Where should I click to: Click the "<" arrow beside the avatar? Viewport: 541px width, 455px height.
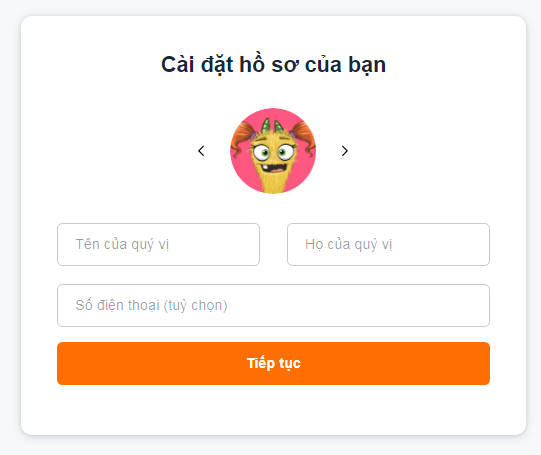pyautogui.click(x=201, y=151)
